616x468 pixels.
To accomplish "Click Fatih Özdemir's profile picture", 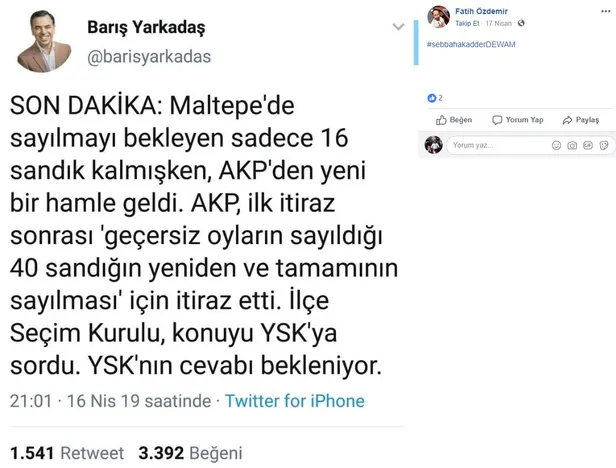I will [x=438, y=15].
